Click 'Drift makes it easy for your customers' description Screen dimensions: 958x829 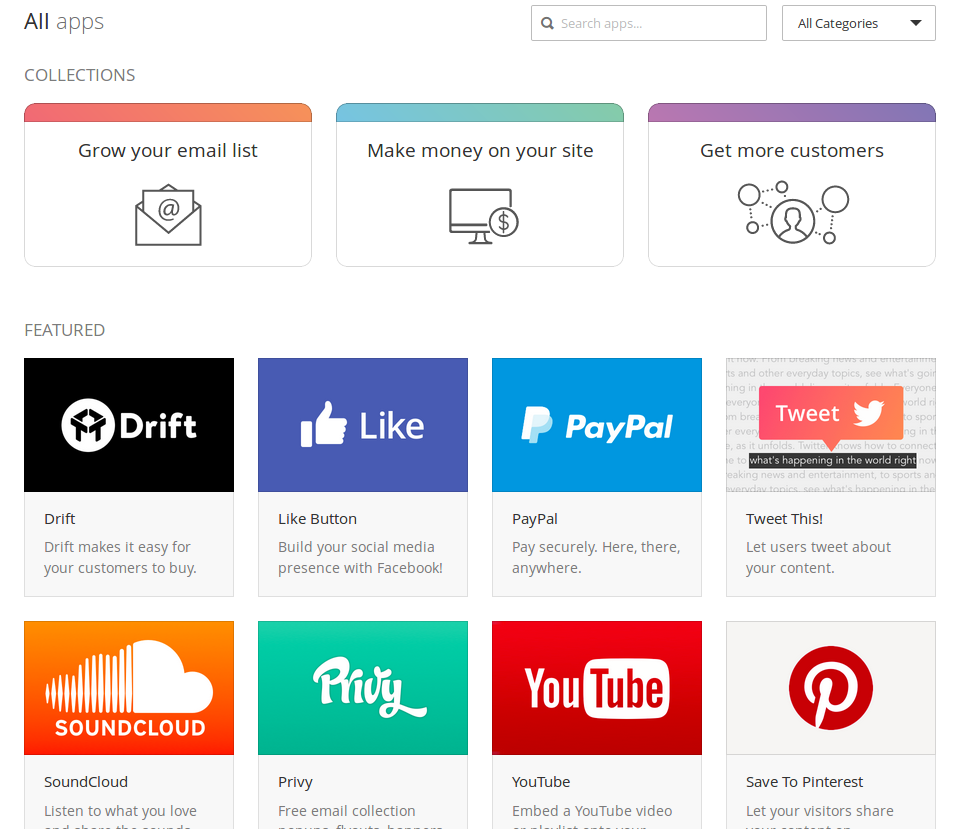pyautogui.click(x=120, y=557)
